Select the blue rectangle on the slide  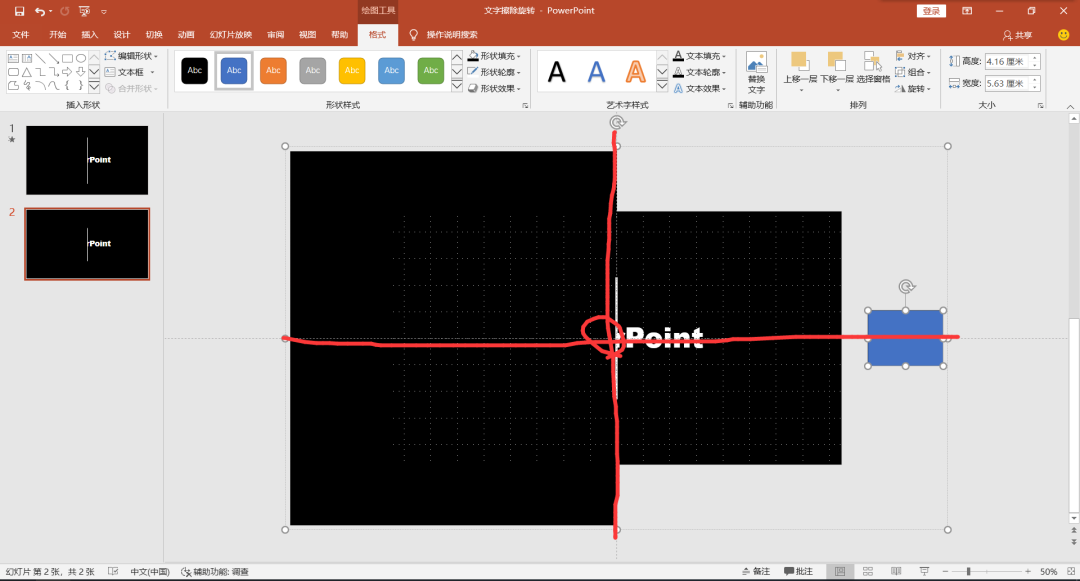(x=905, y=338)
